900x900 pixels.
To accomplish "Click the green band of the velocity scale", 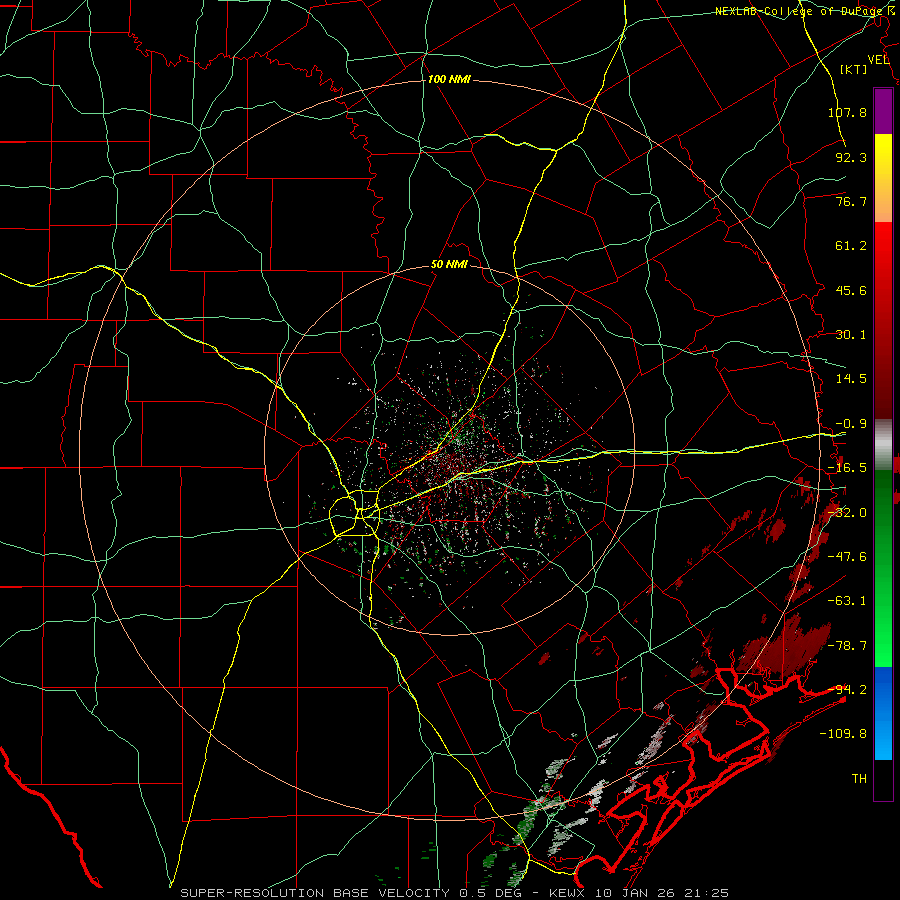I will click(883, 568).
